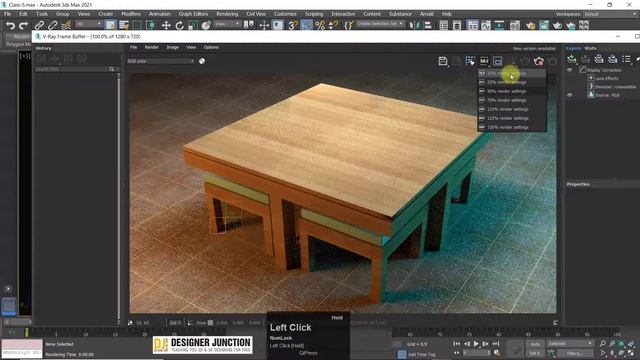Open the layers list options icon
640x360 pixels.
click(x=626, y=59)
